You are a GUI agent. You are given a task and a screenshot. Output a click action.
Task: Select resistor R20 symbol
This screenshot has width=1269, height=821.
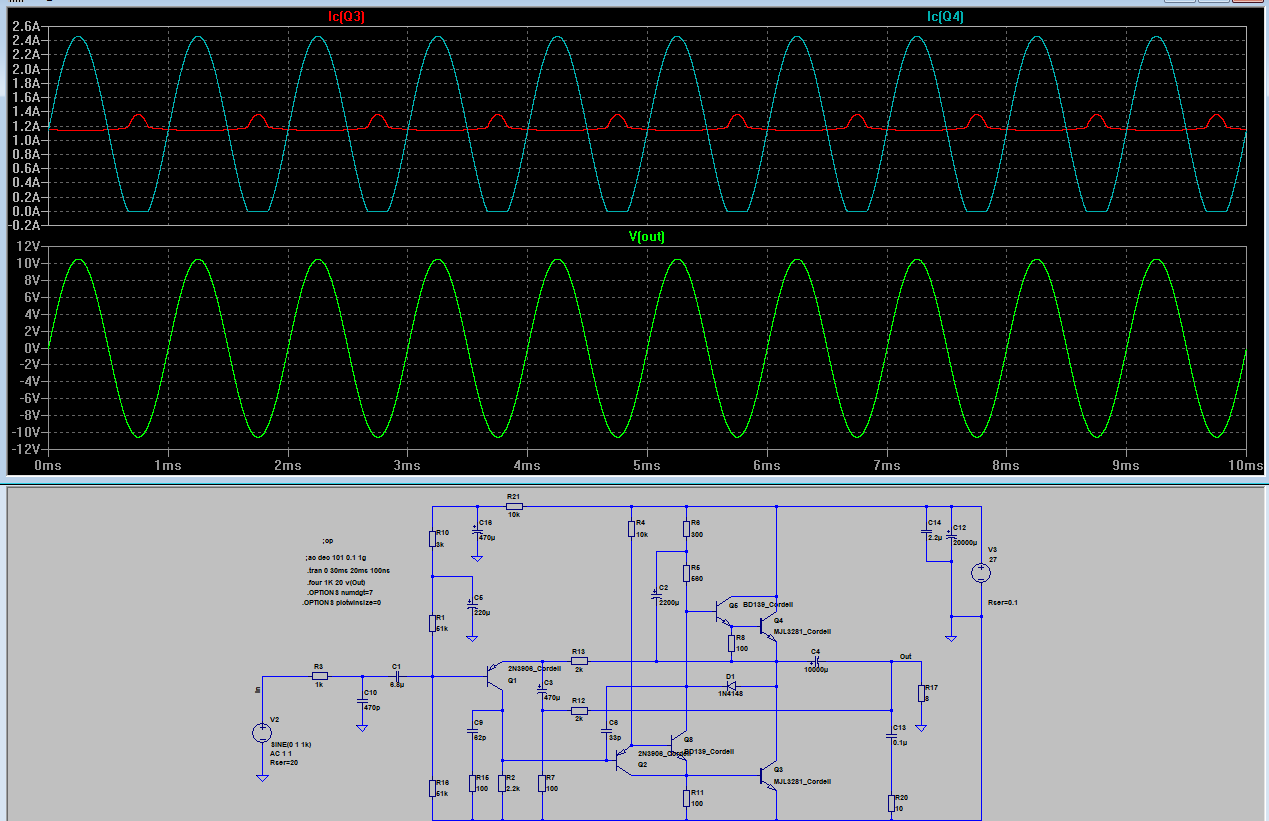pyautogui.click(x=891, y=803)
